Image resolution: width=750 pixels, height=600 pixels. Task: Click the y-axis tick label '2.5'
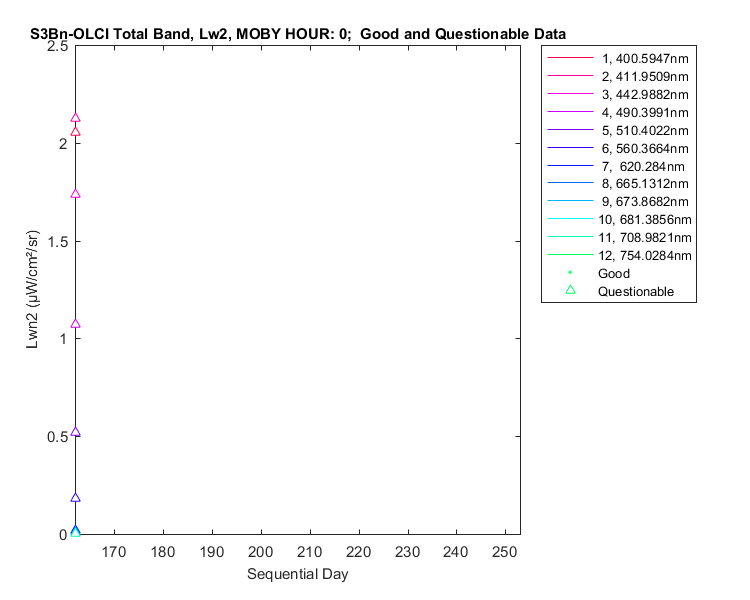[58, 46]
